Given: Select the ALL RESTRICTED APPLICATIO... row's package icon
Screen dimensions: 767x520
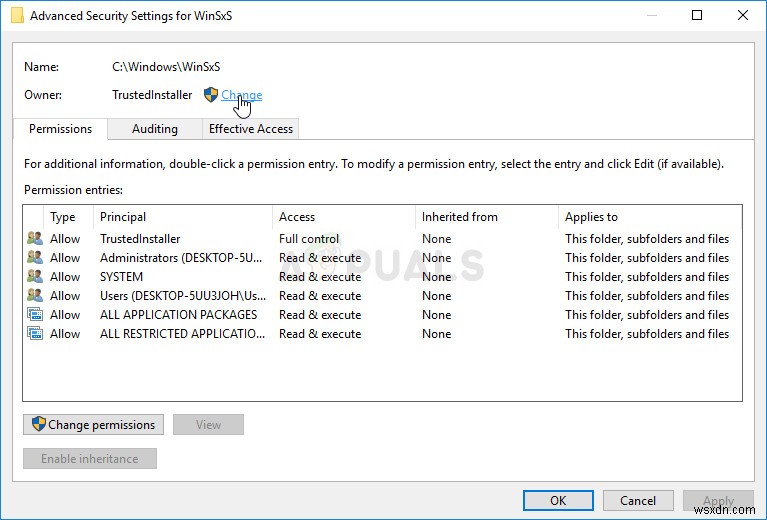Looking at the screenshot, I should pyautogui.click(x=35, y=334).
